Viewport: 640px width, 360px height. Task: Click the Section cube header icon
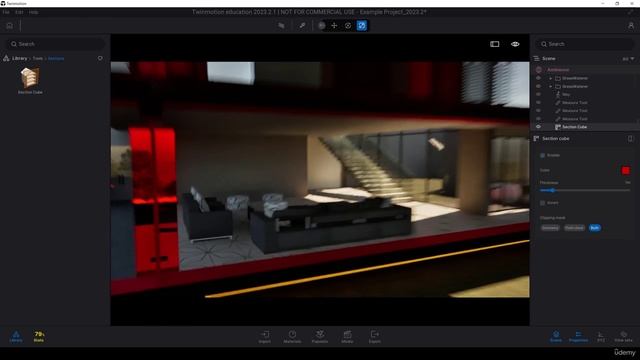[536, 139]
